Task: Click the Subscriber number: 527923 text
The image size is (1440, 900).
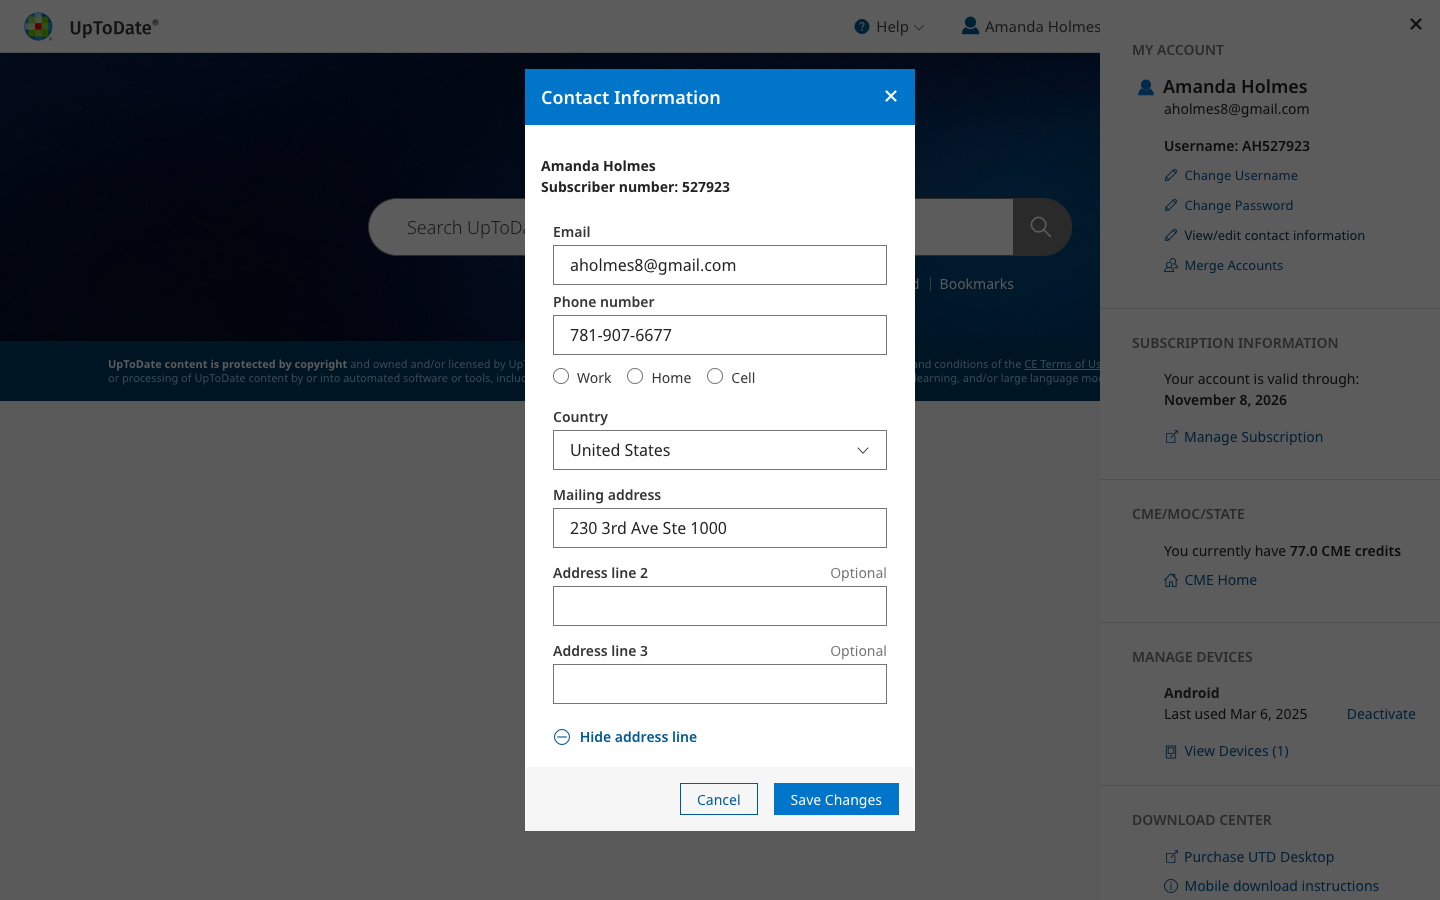Action: (635, 187)
